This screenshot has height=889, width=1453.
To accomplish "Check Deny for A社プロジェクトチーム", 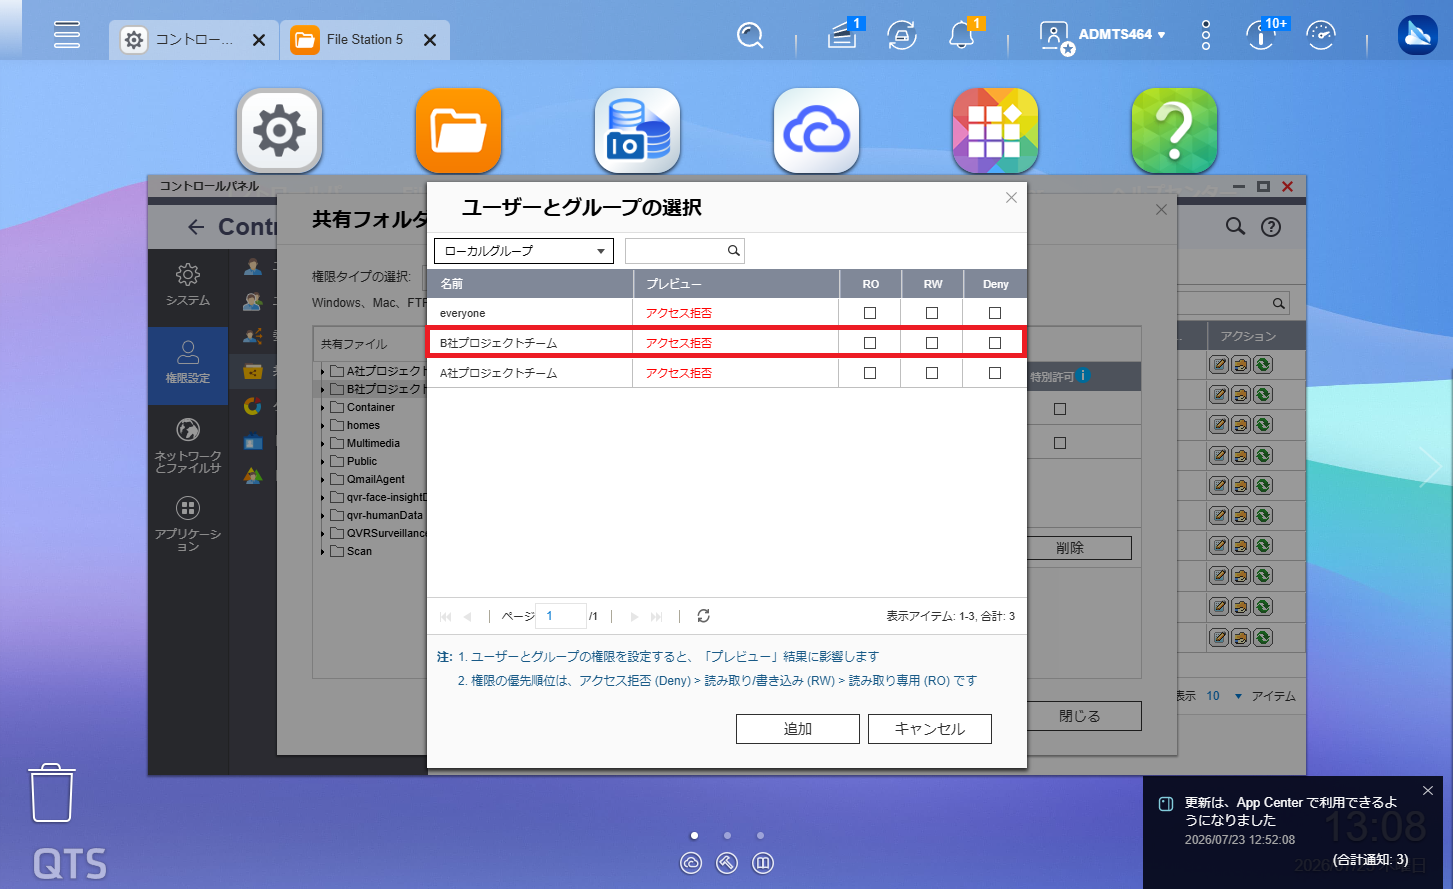I will pyautogui.click(x=995, y=373).
